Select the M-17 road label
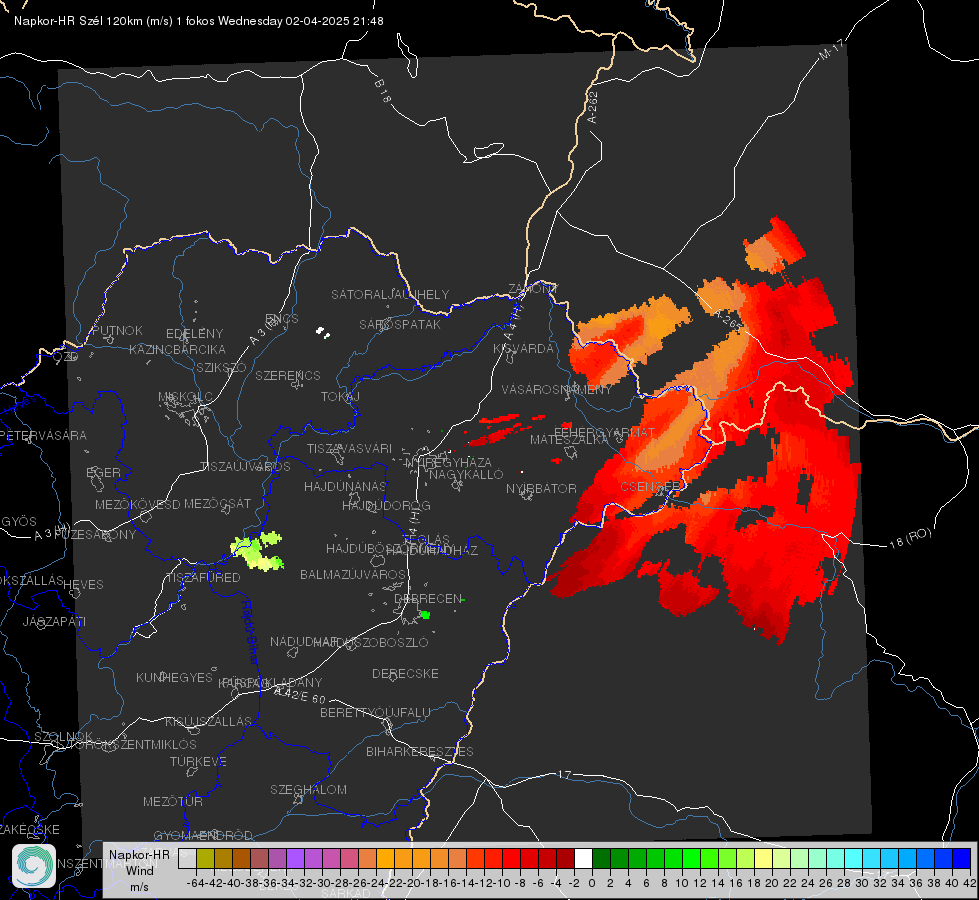Screen dimensions: 979x900 click(x=832, y=49)
